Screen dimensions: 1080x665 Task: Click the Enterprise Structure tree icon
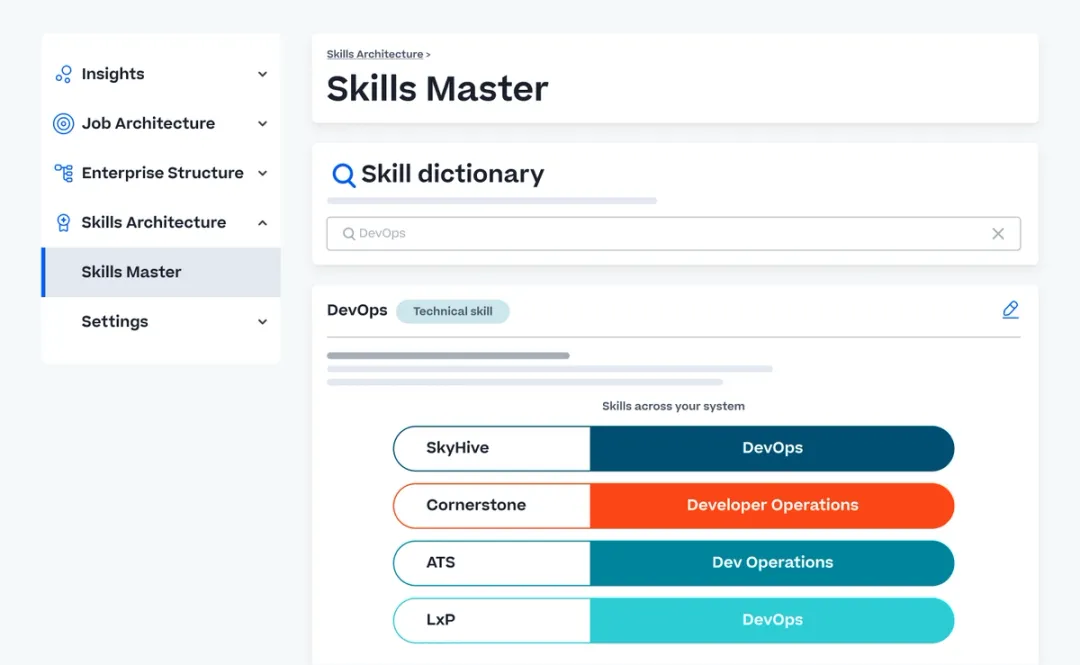63,173
